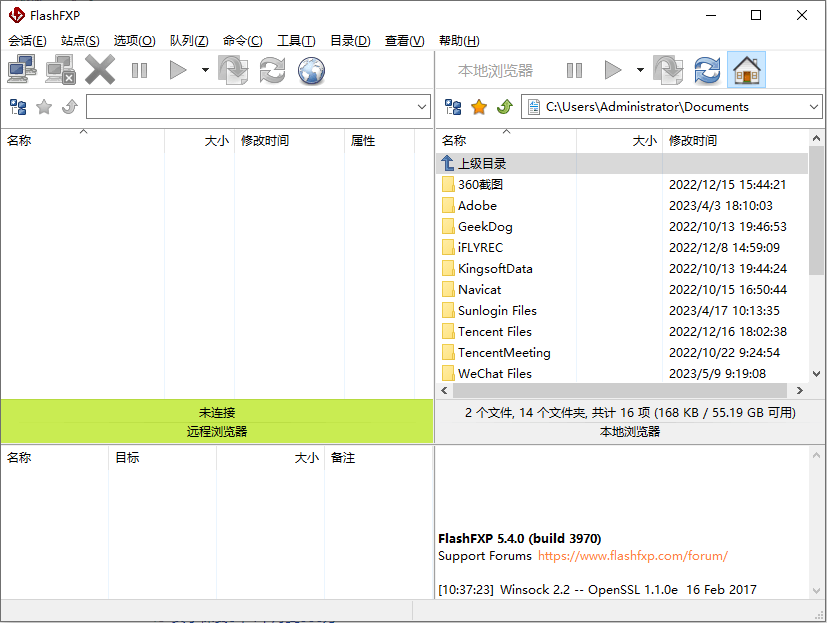Click the queue 备注 column header
827x623 pixels.
[378, 457]
